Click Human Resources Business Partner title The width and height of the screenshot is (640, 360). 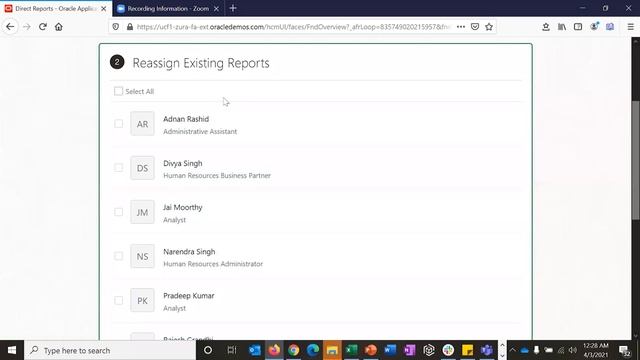click(x=217, y=176)
